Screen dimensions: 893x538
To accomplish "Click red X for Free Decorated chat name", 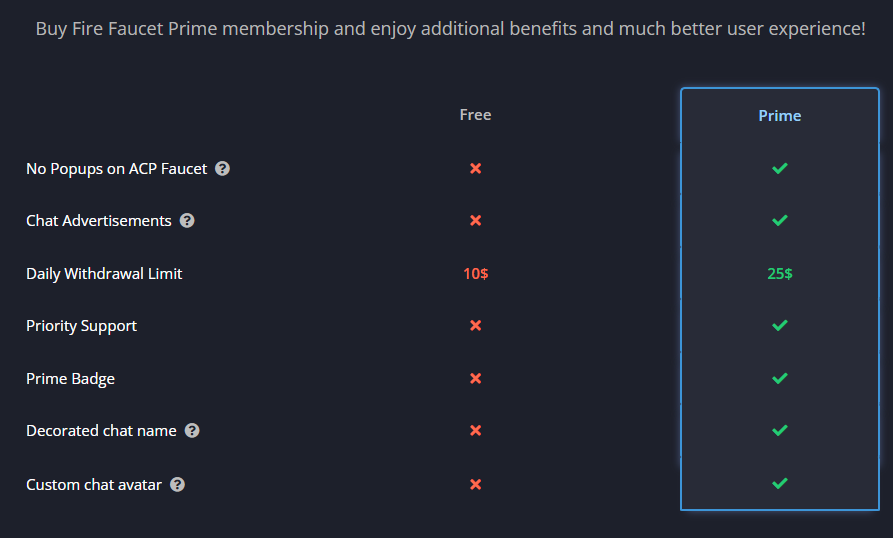I will [x=476, y=430].
